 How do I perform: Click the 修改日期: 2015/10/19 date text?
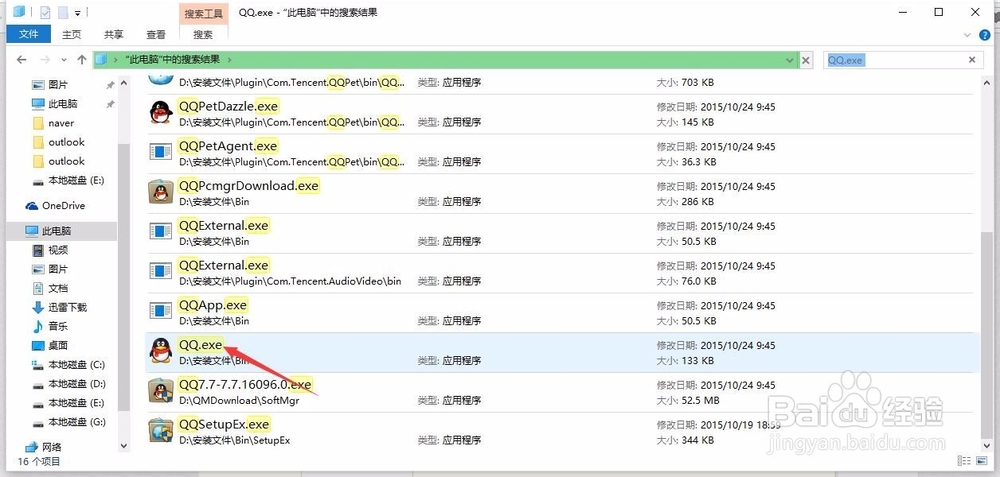pyautogui.click(x=719, y=425)
